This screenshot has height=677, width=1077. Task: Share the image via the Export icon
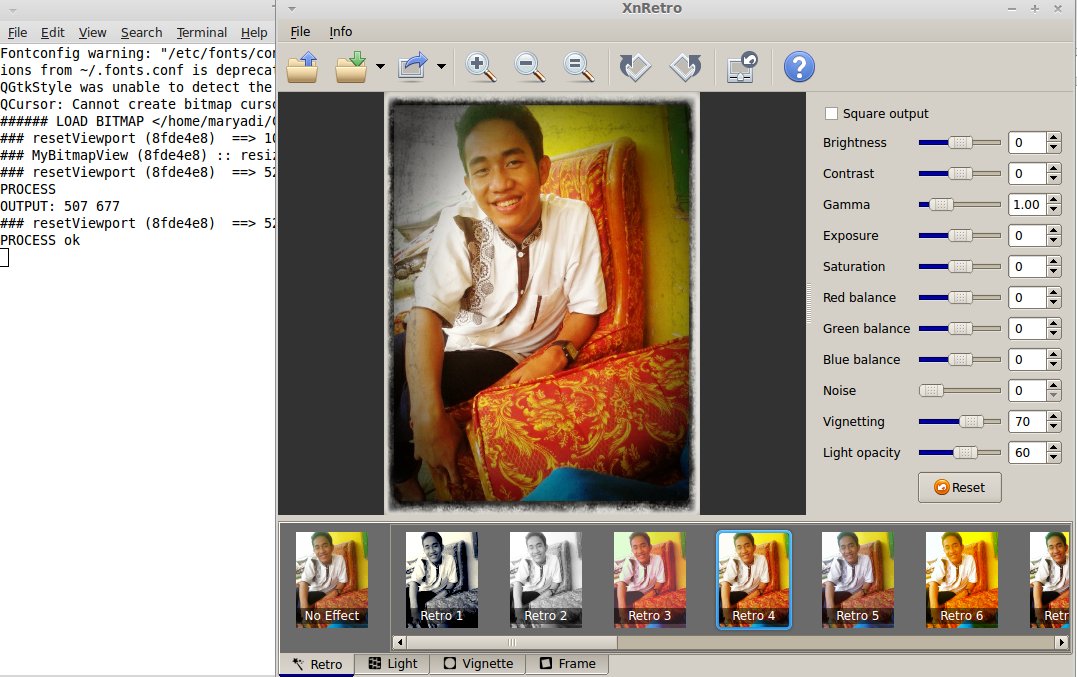point(412,67)
